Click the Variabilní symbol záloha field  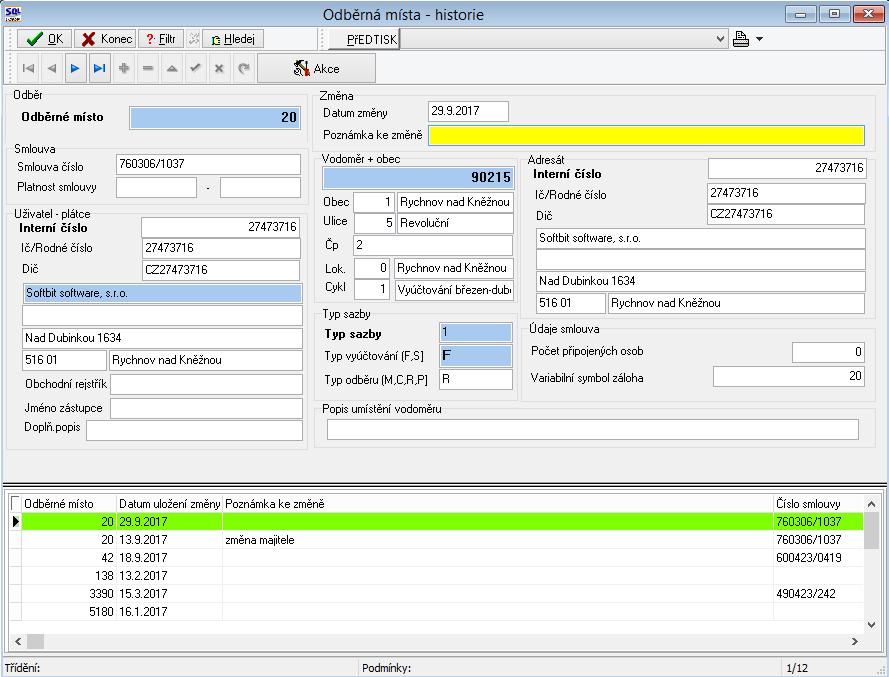pyautogui.click(x=789, y=376)
